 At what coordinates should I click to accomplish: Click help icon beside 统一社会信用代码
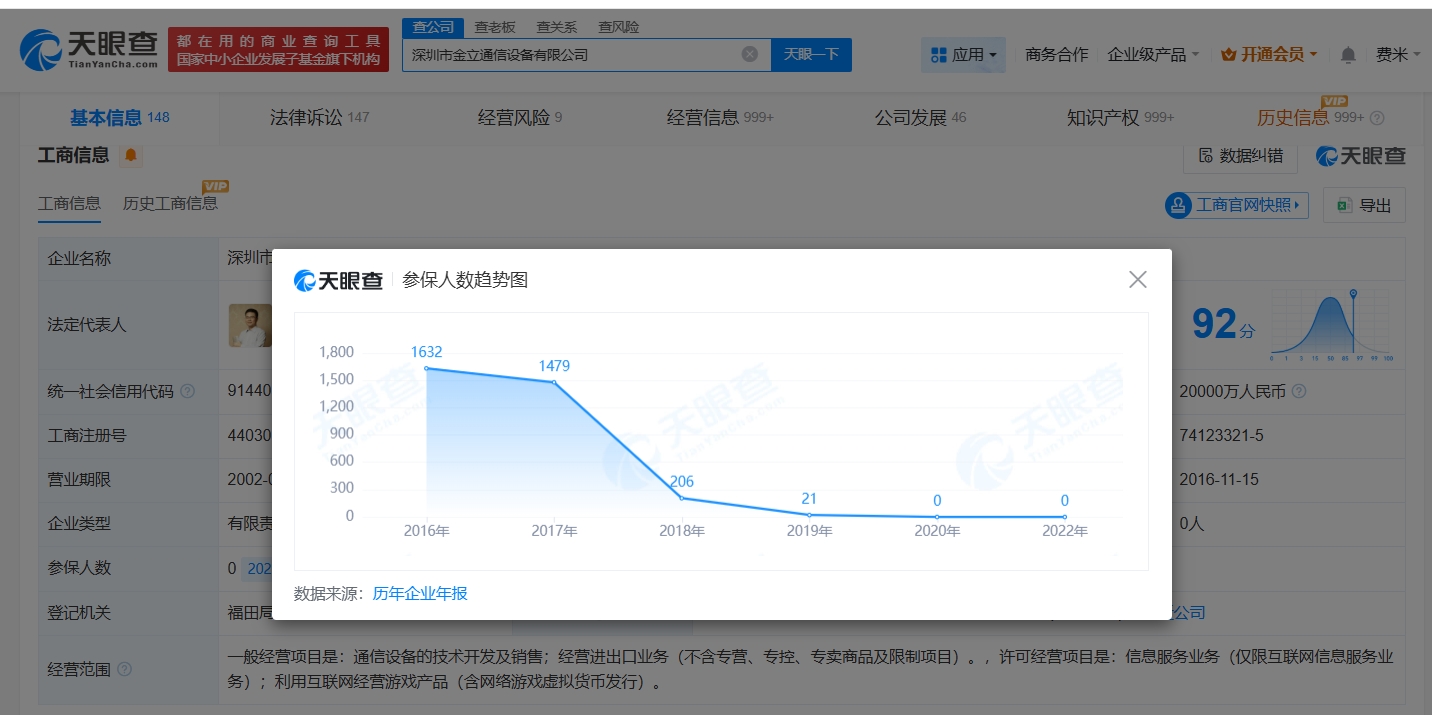(x=188, y=392)
